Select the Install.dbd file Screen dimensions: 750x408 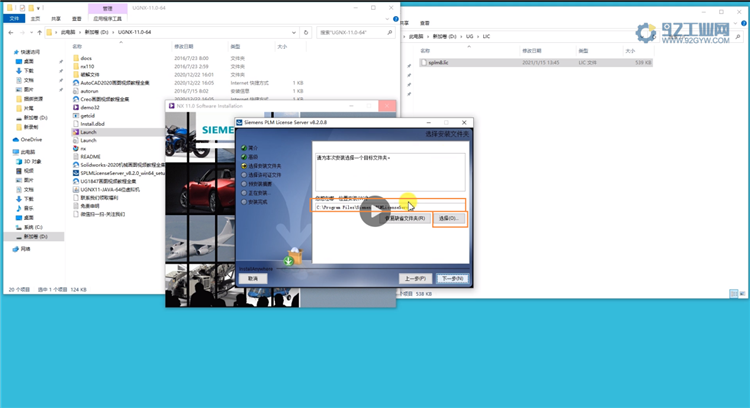coord(92,124)
